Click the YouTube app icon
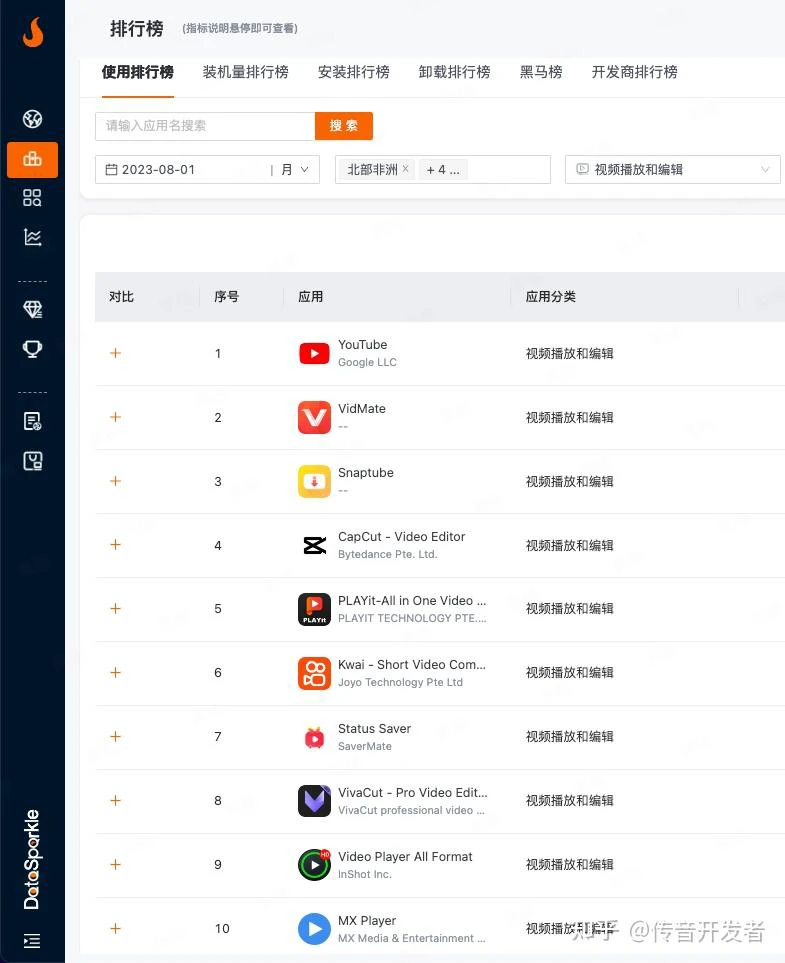Screen dimensions: 785x963 click(x=314, y=353)
